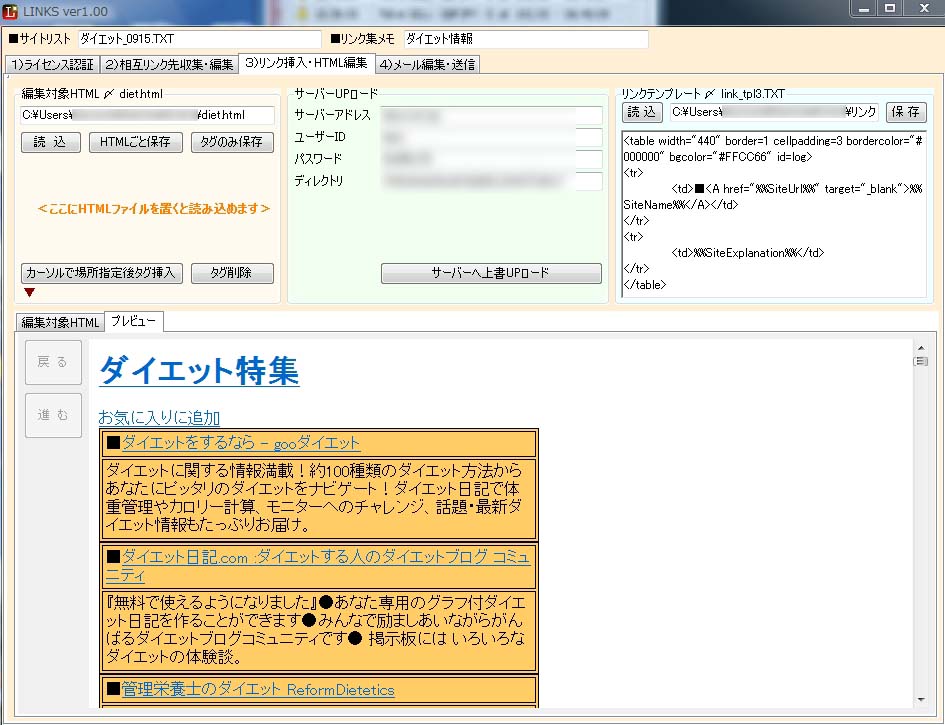
Task: Click 読込 button in リンクテンプレート panel
Action: pyautogui.click(x=642, y=112)
